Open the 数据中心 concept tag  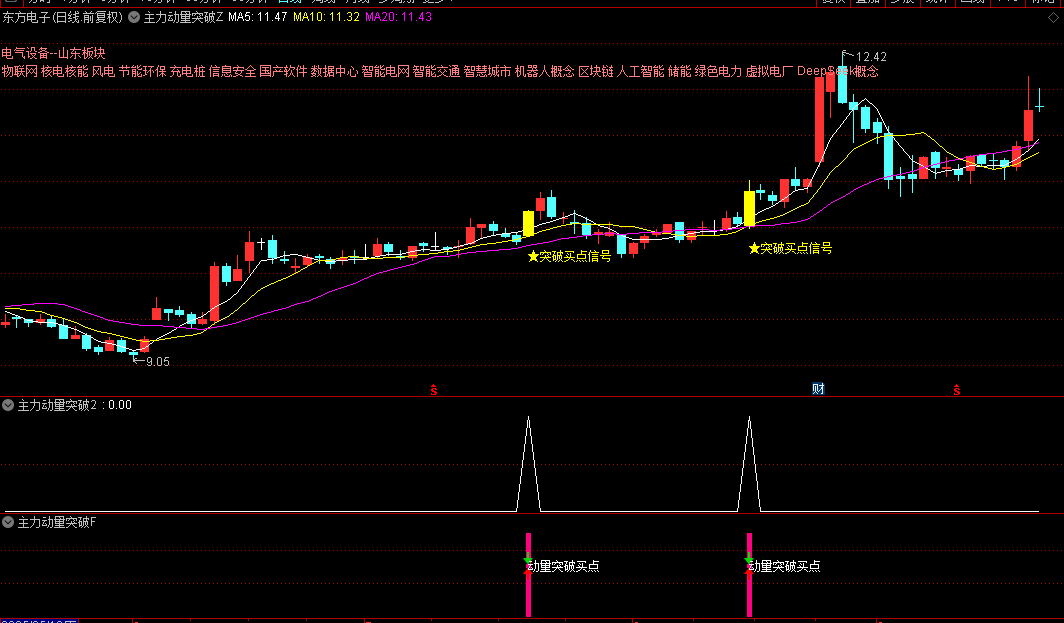tap(334, 71)
